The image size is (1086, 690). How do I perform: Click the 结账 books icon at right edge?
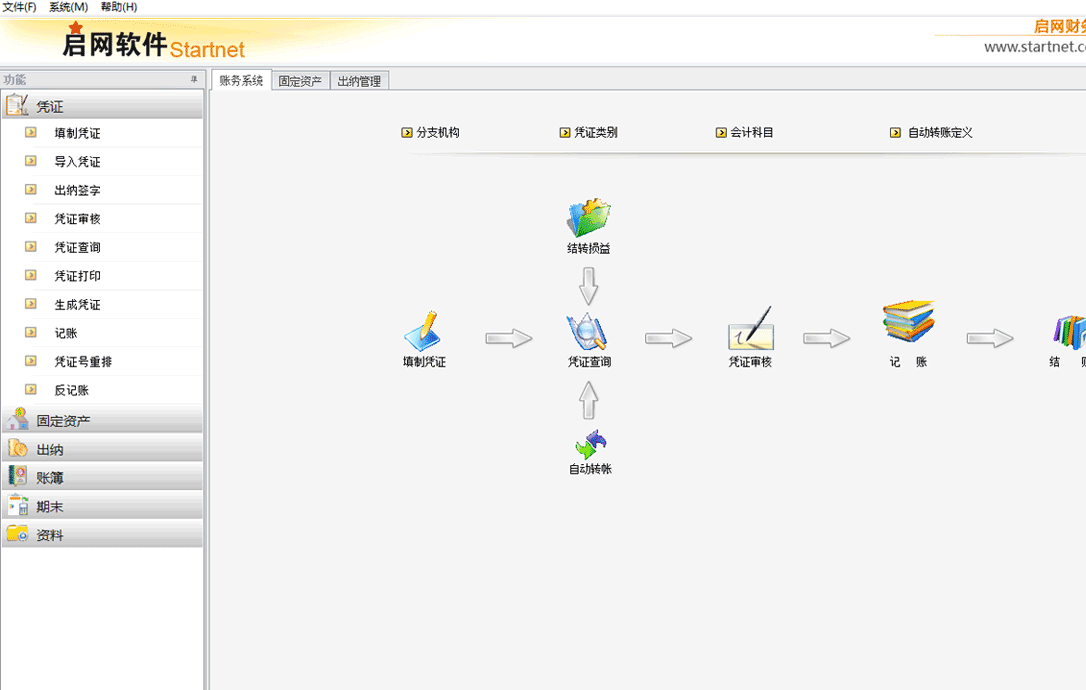point(1069,332)
